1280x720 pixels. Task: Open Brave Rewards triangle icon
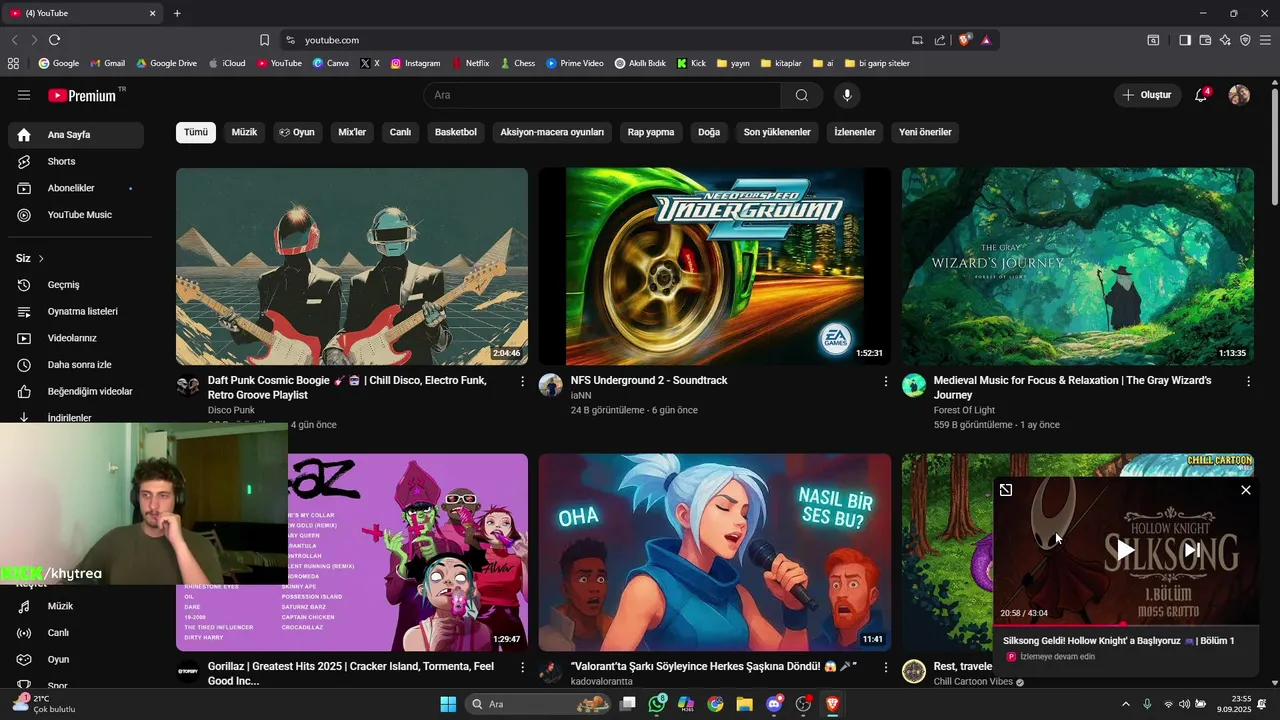986,40
